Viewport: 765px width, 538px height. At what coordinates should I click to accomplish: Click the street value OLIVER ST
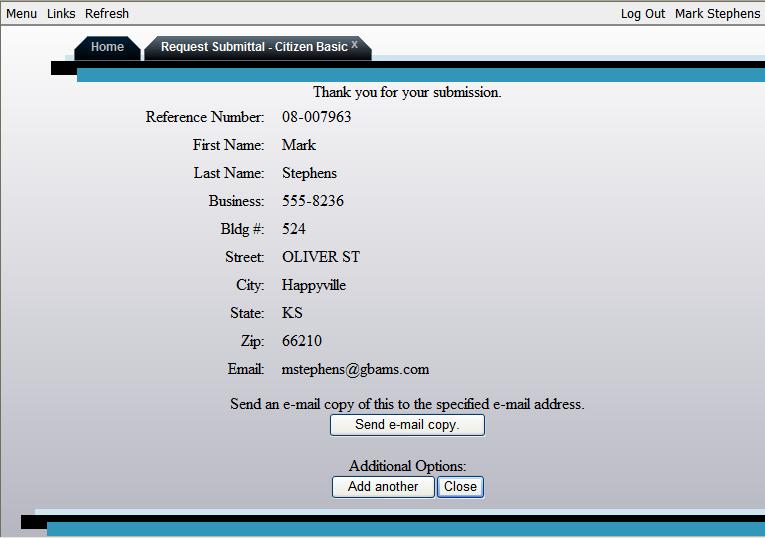[321, 257]
